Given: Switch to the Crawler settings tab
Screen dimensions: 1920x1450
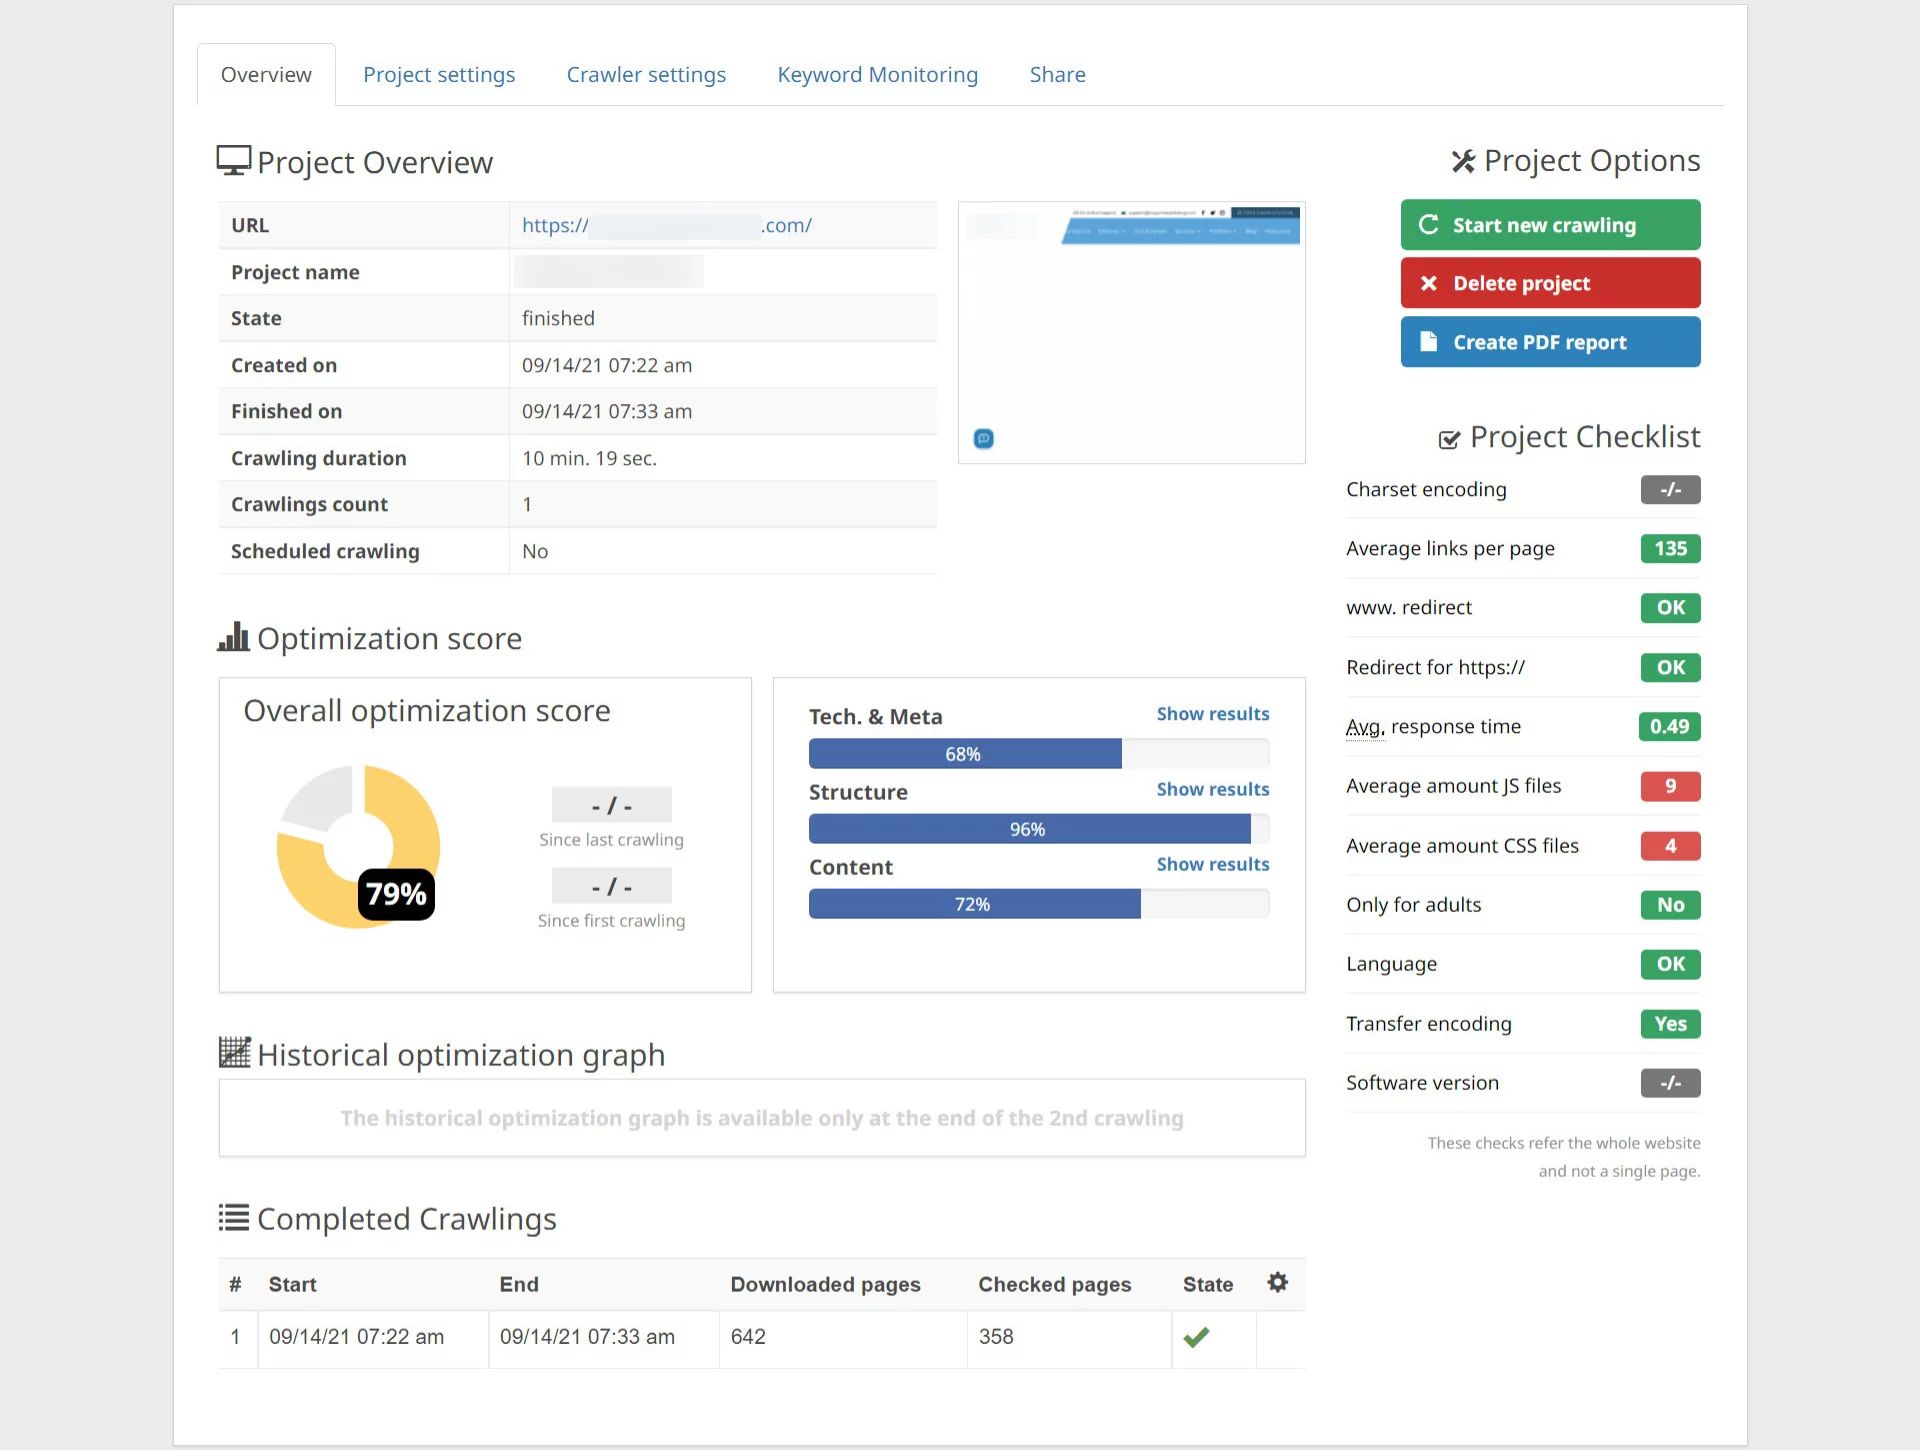Looking at the screenshot, I should point(646,75).
